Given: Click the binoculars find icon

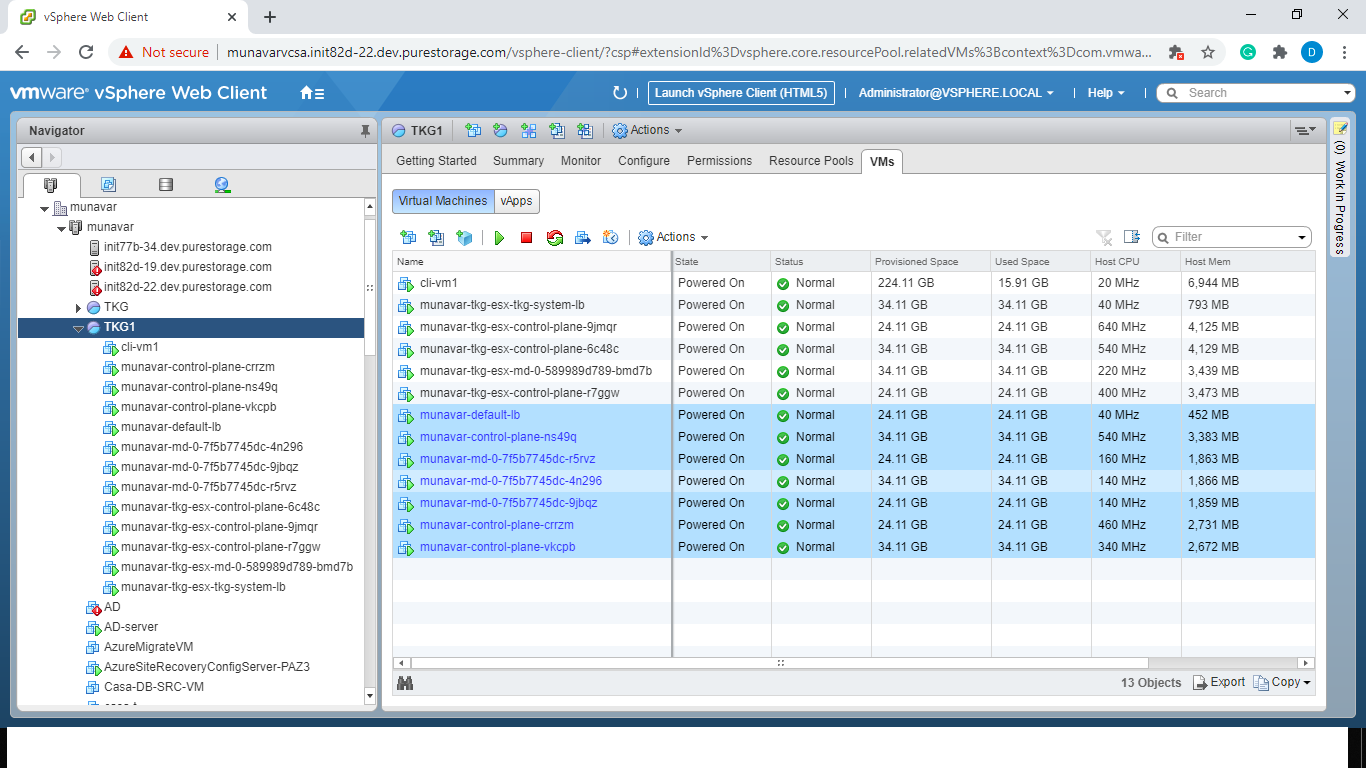Looking at the screenshot, I should pos(405,683).
